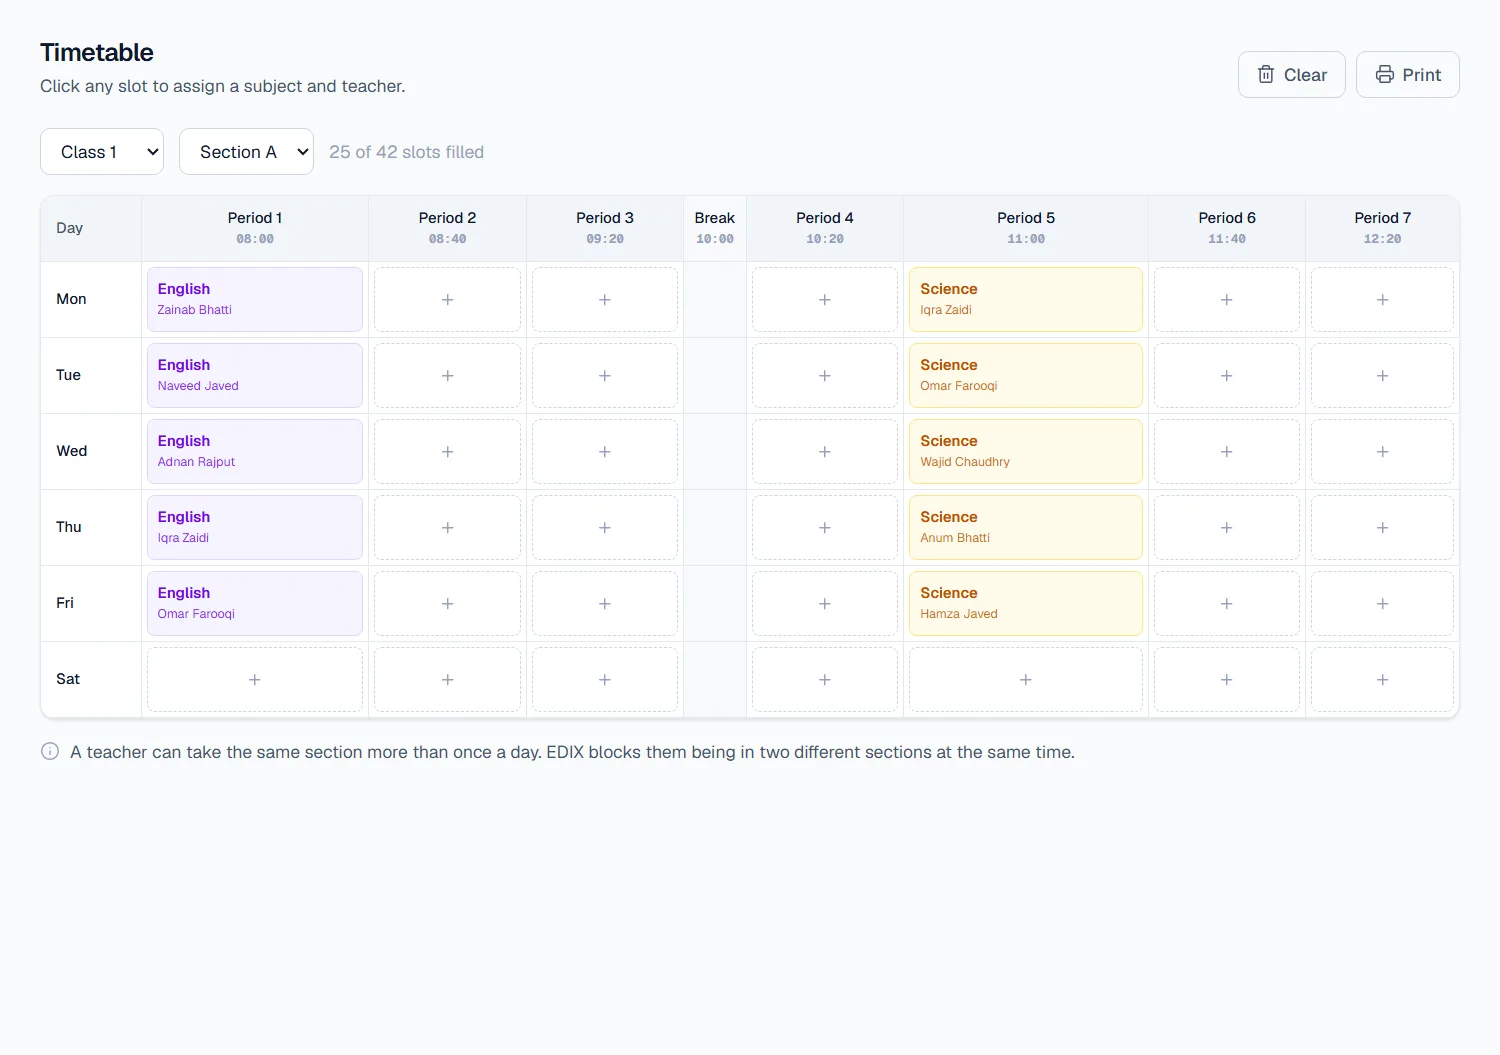Screen dimensions: 1500x1055
Task: Open Monday English slot with Zainab Bhatti
Action: [x=255, y=299]
